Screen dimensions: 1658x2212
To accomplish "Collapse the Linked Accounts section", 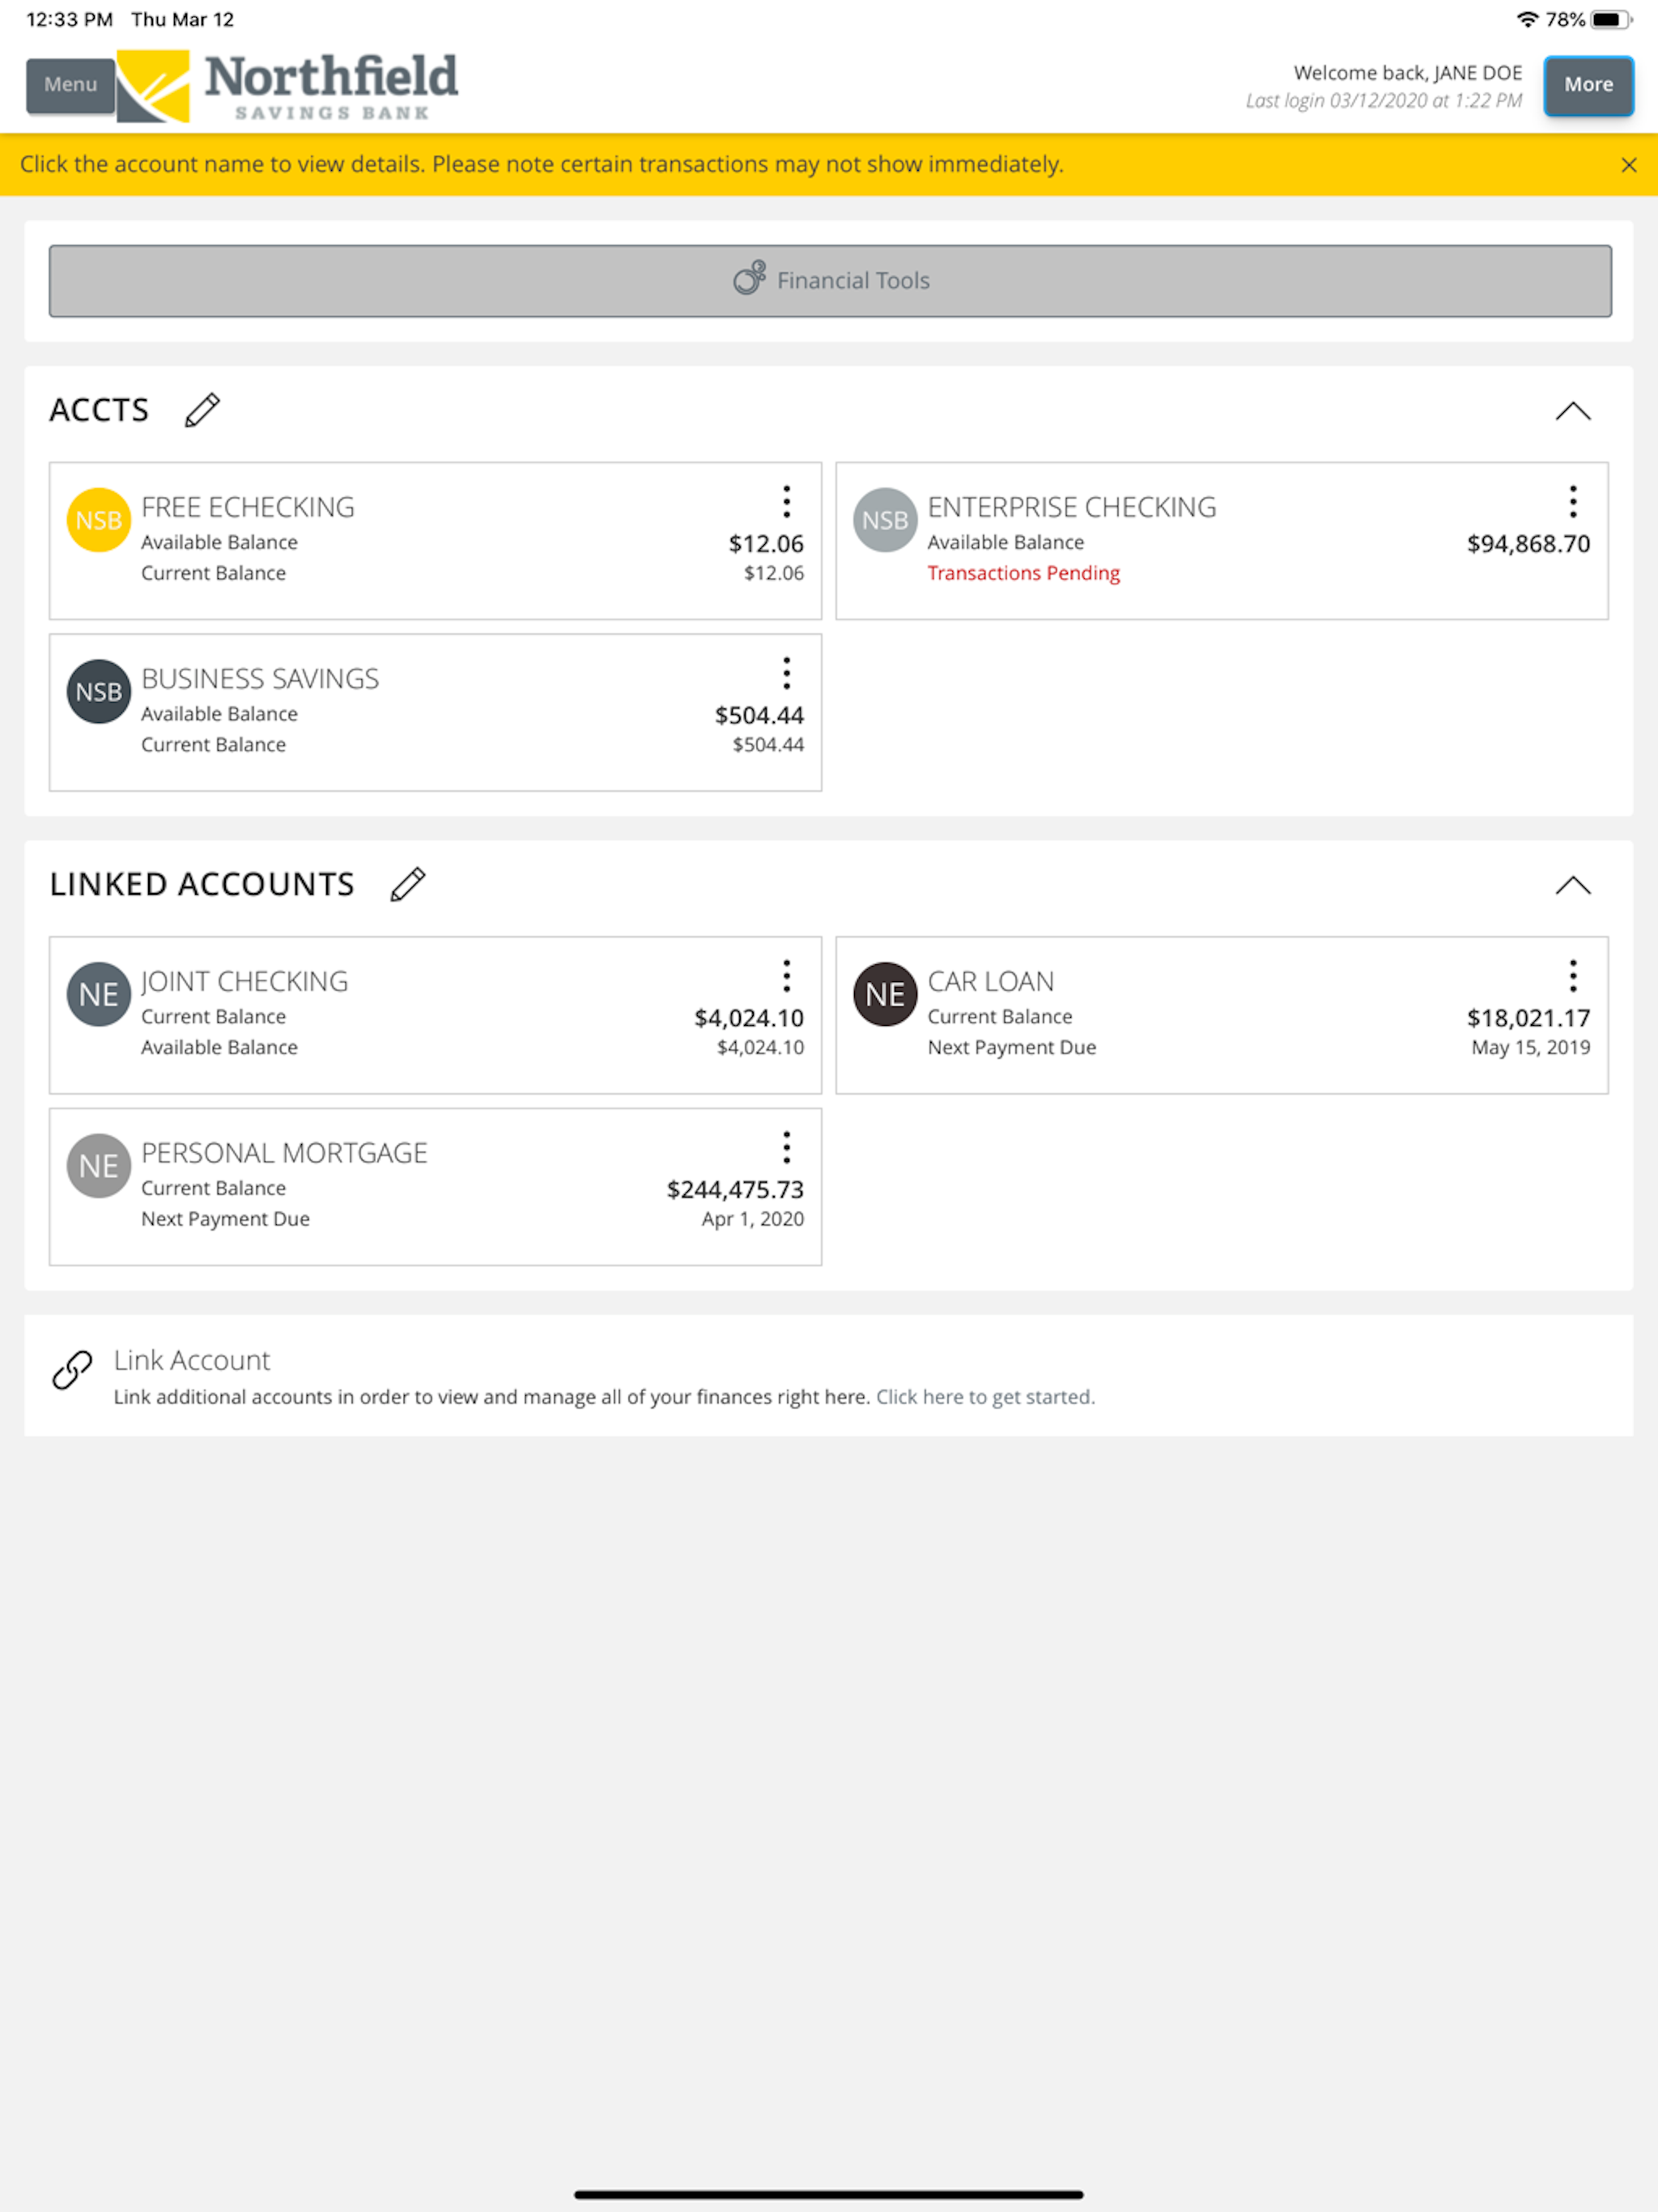I will point(1573,885).
